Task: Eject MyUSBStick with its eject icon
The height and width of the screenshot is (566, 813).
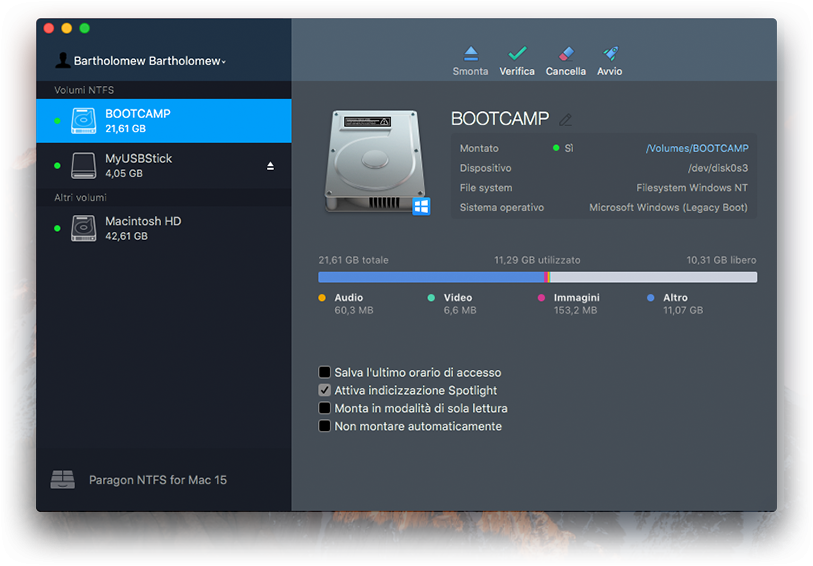Action: click(x=270, y=166)
